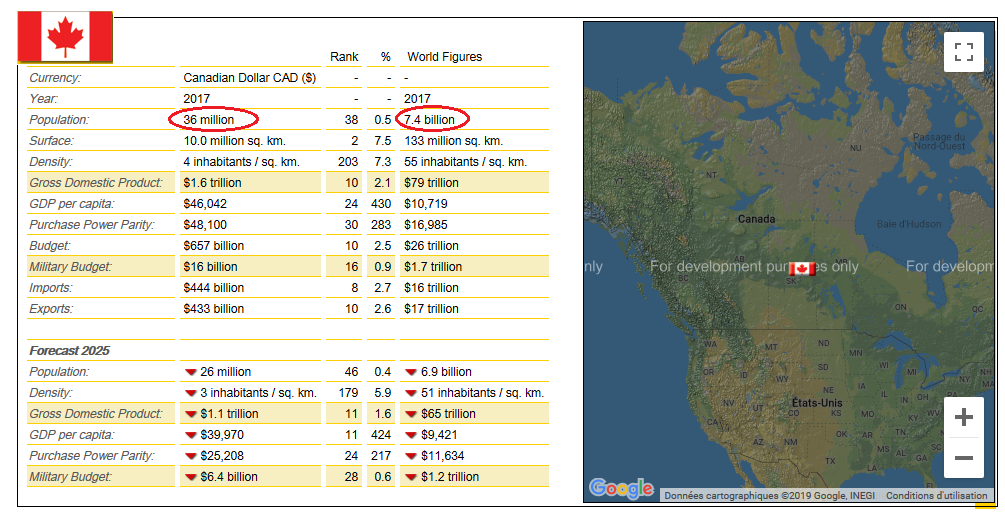Click the 6.9 billion forecast world population
The height and width of the screenshot is (514, 1005).
coord(446,372)
